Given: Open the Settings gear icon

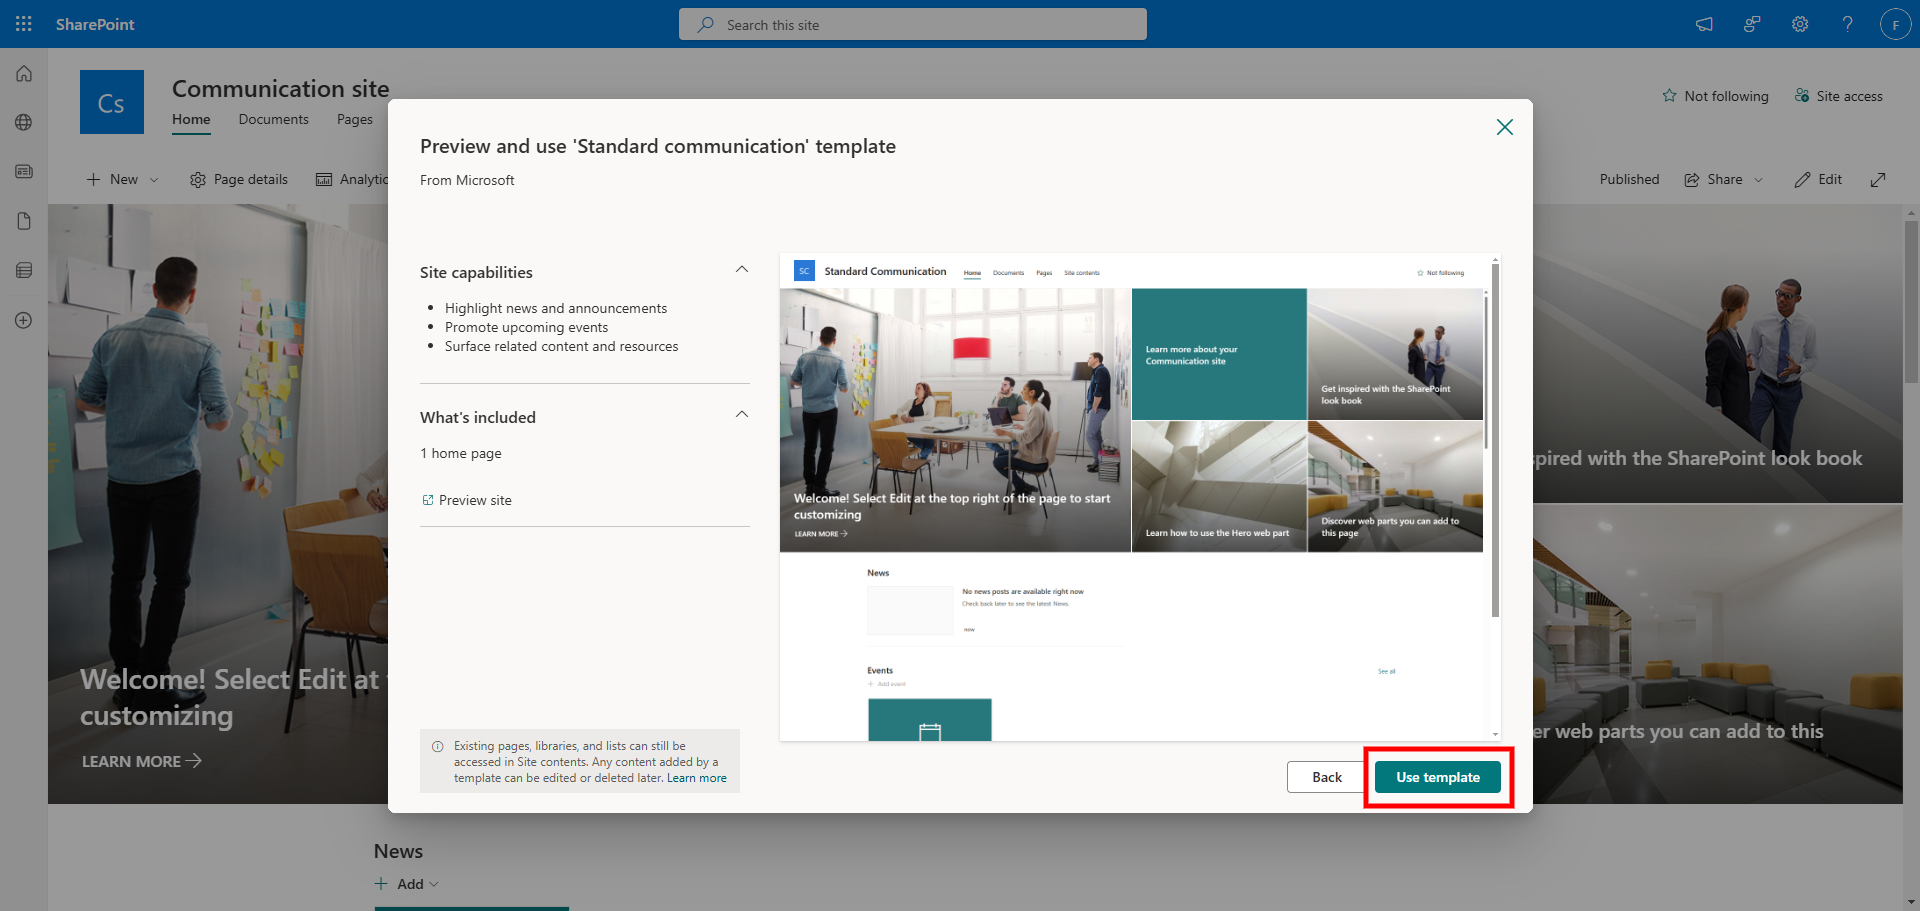Looking at the screenshot, I should [1800, 24].
